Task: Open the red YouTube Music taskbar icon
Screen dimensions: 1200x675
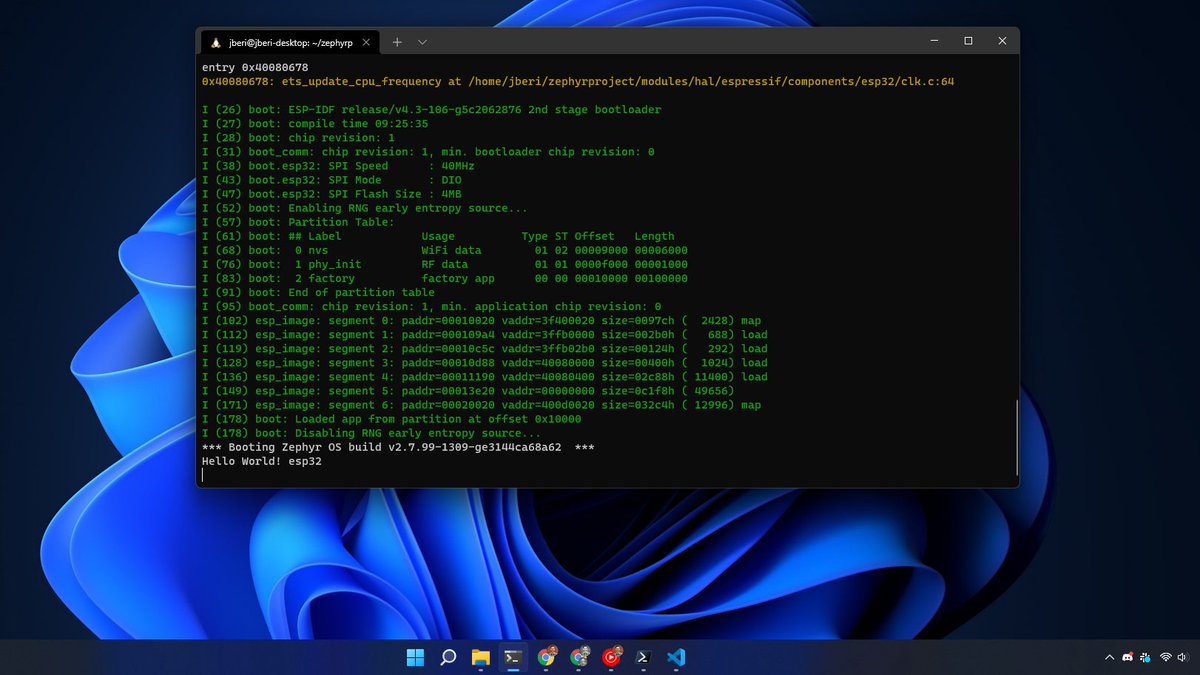Action: pos(611,657)
